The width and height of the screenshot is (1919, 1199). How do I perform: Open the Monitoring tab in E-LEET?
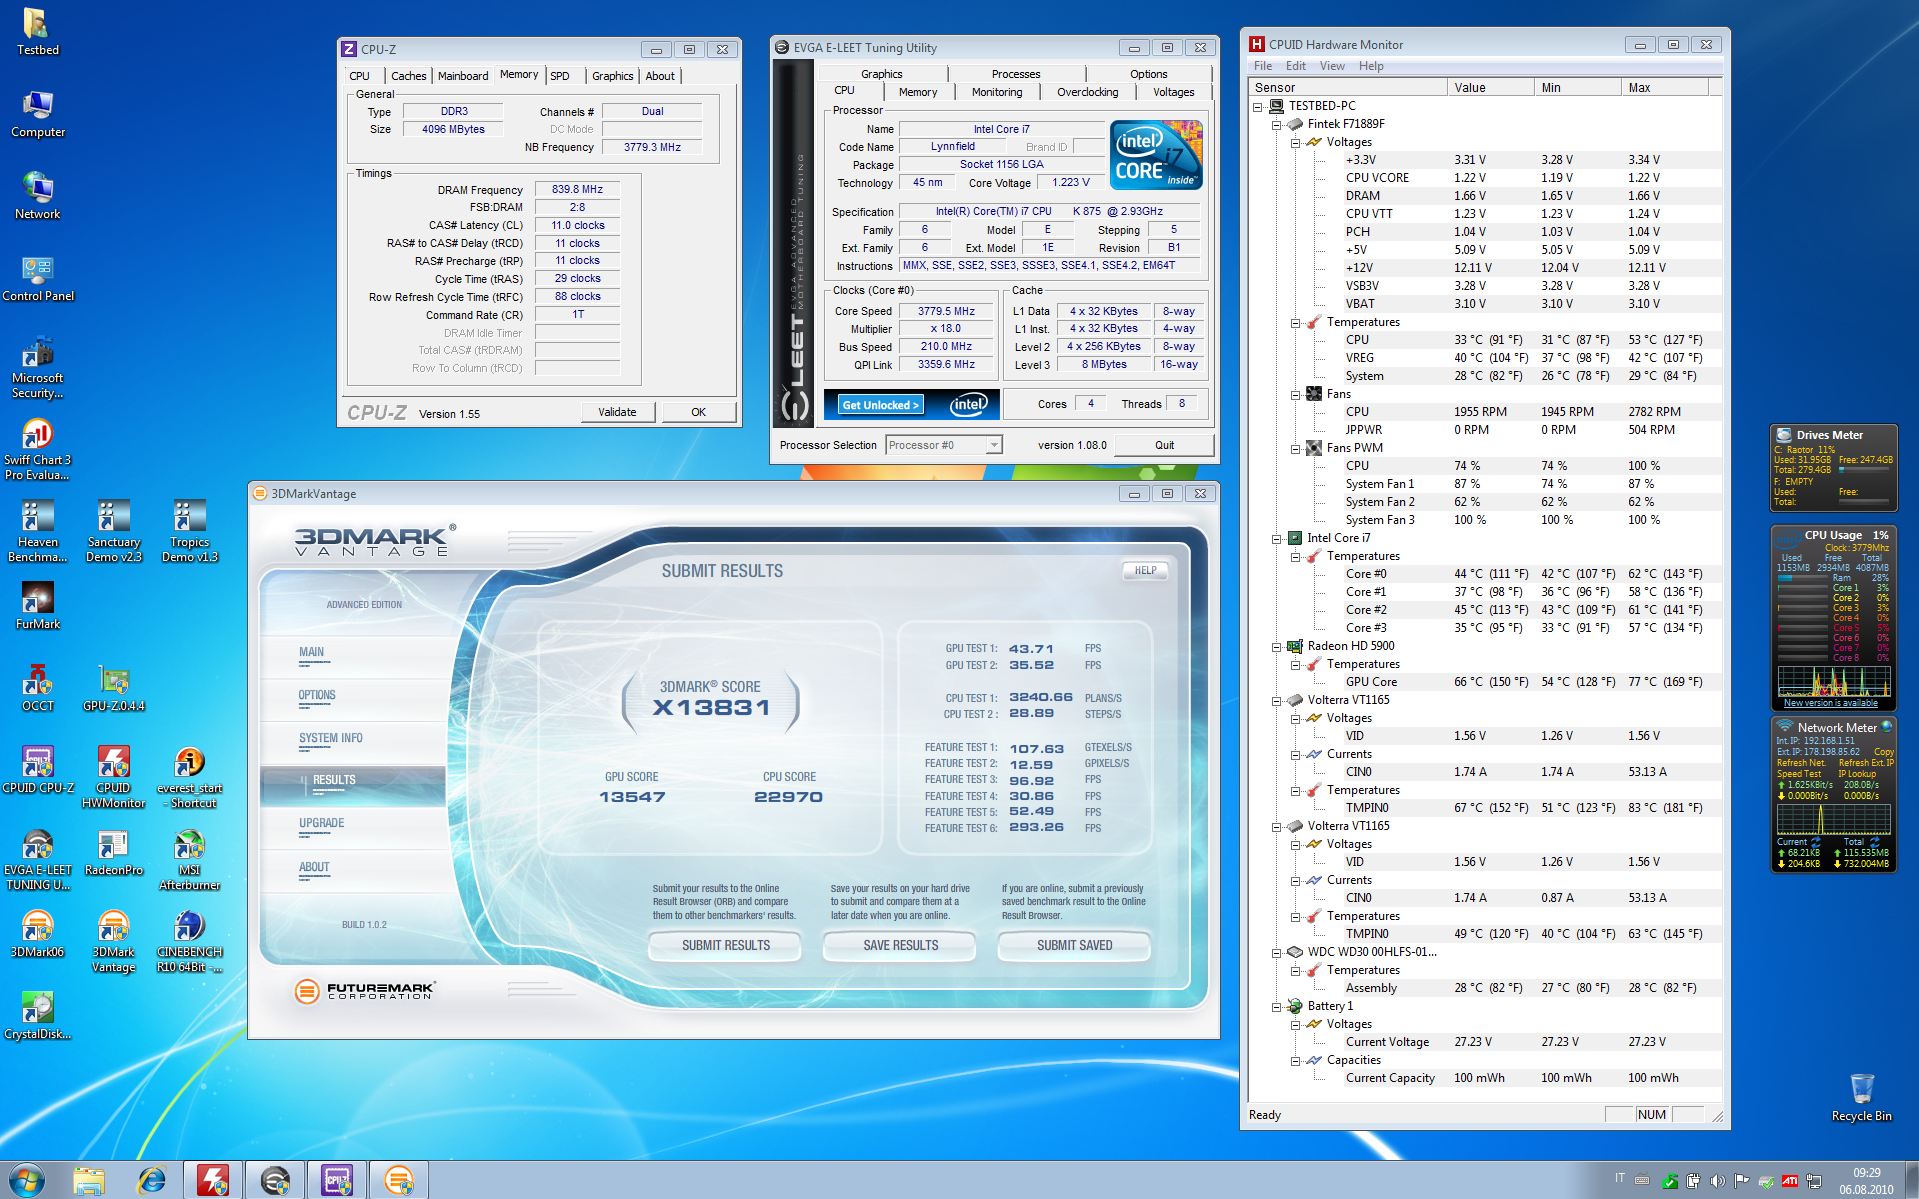(x=997, y=92)
